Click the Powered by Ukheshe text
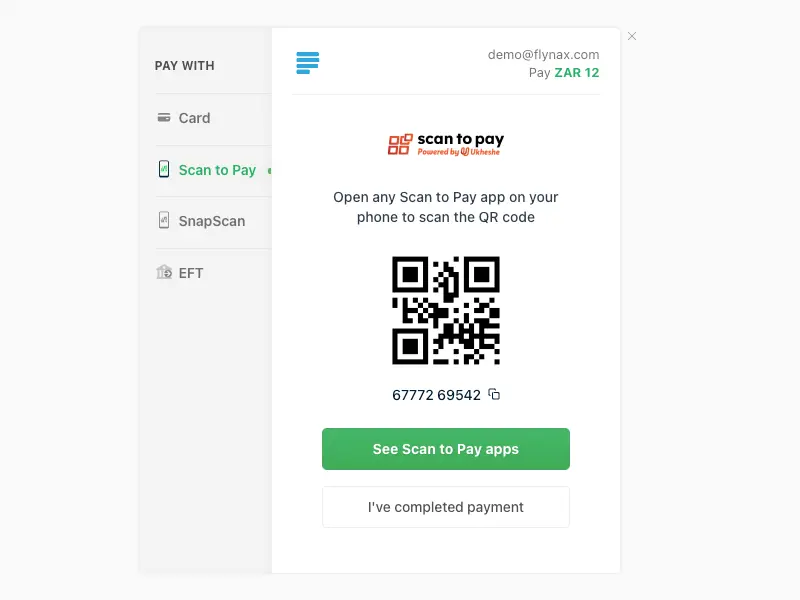 pos(459,152)
